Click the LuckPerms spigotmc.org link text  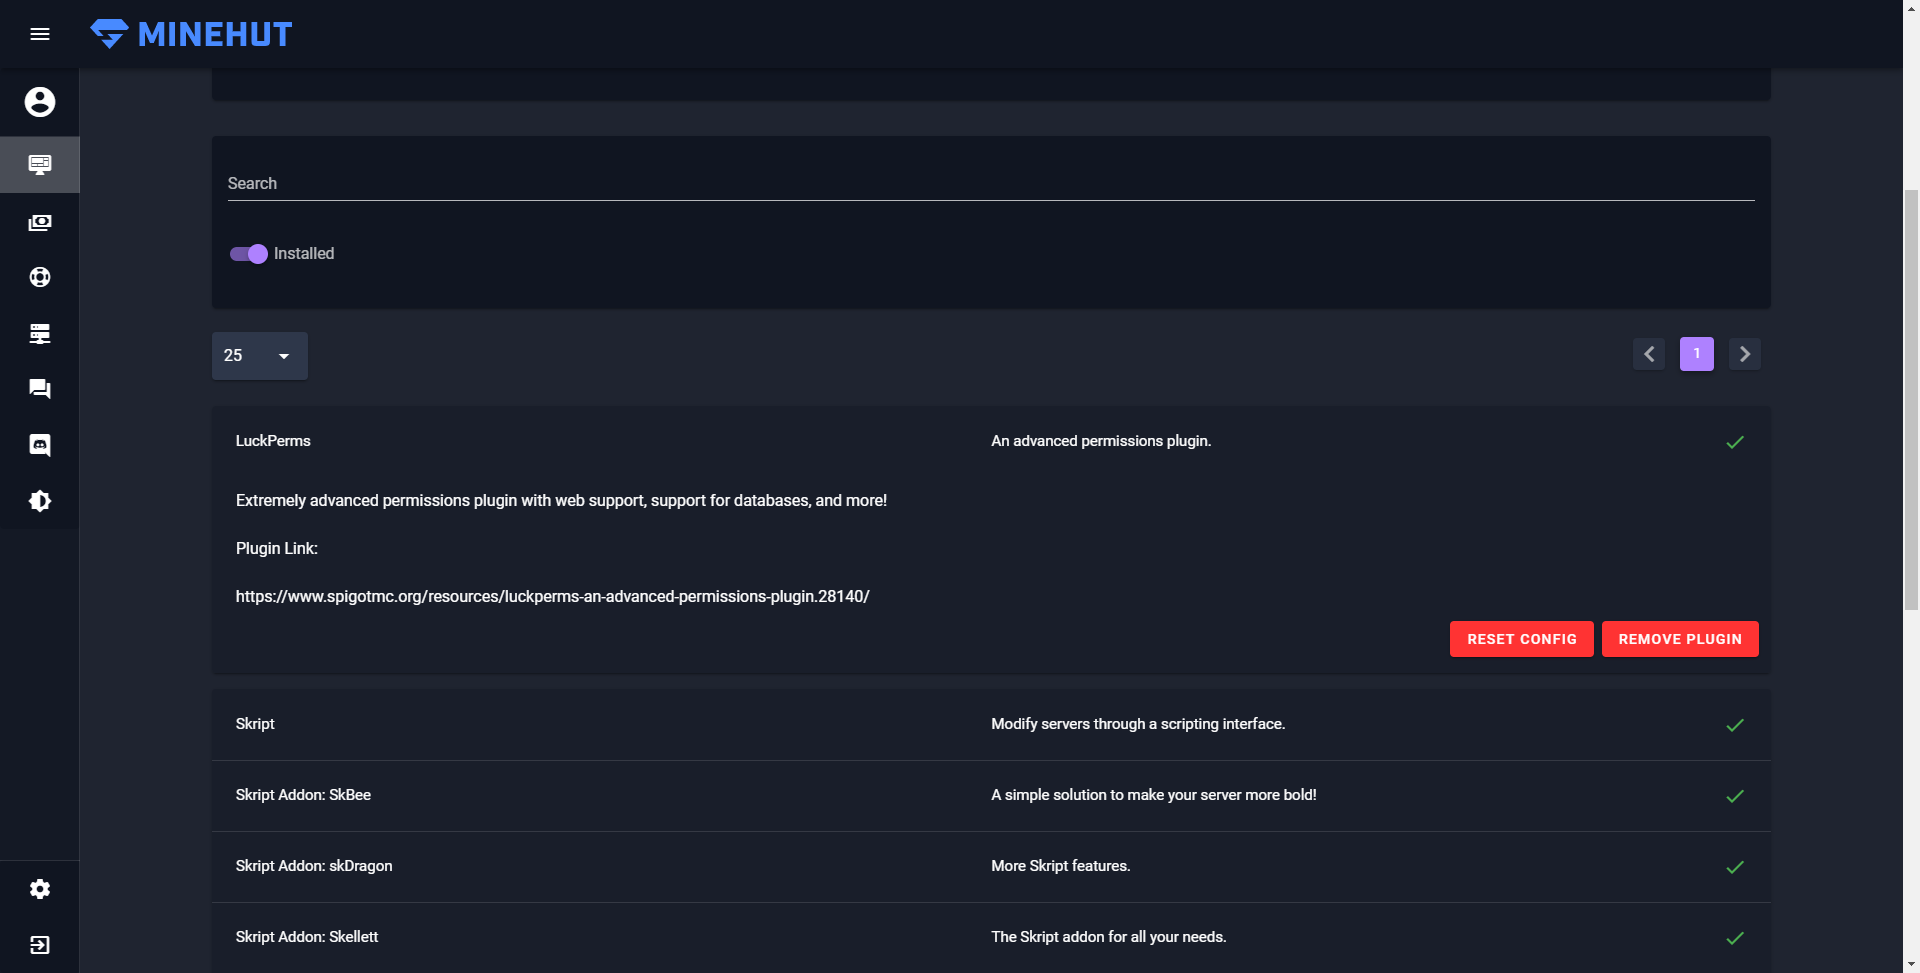tap(553, 596)
